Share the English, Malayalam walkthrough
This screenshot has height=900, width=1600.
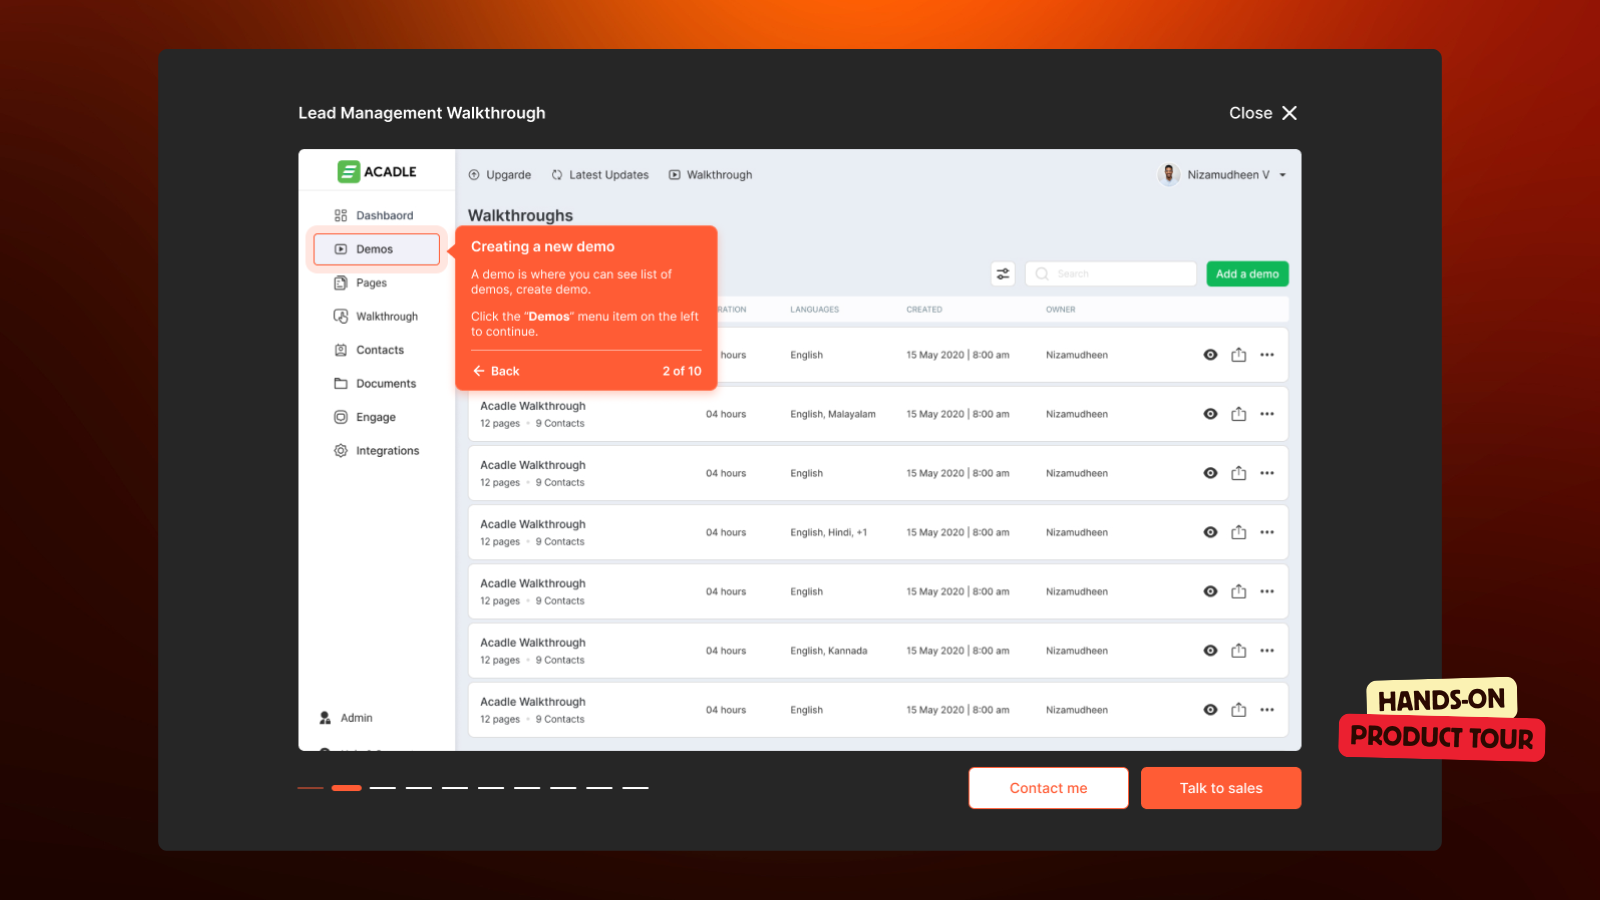1239,414
